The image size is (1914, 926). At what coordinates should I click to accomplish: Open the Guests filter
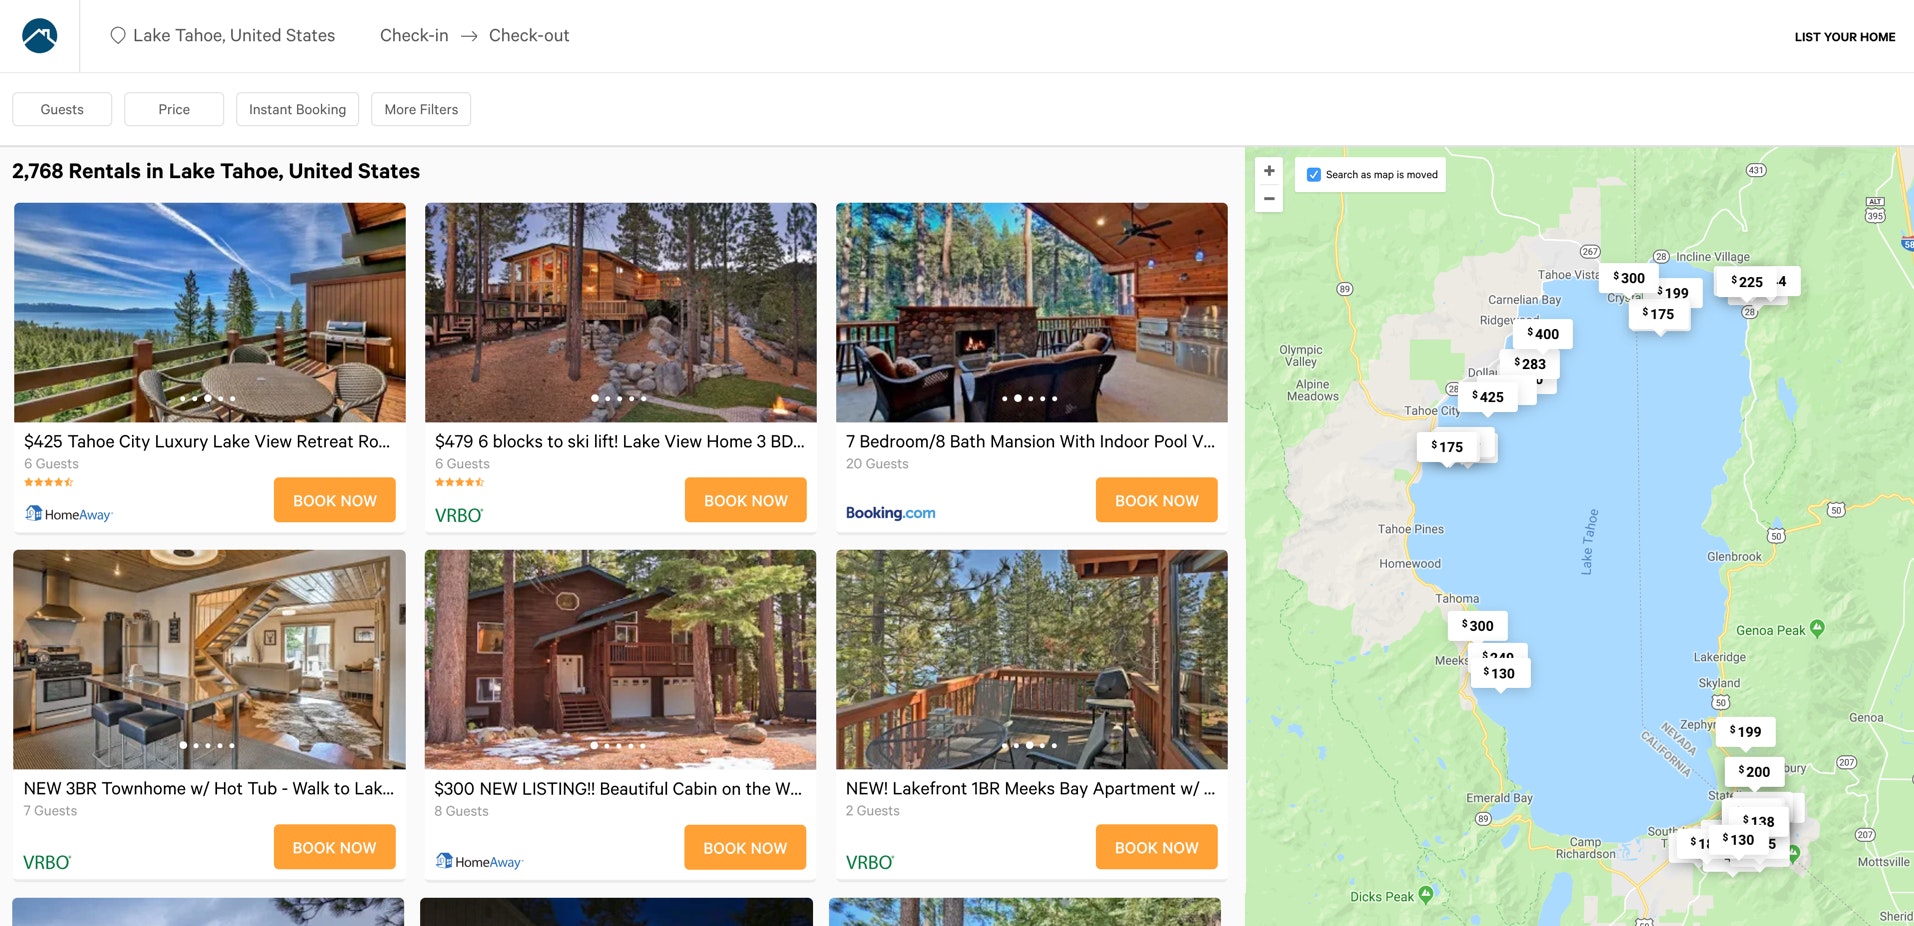click(x=61, y=109)
